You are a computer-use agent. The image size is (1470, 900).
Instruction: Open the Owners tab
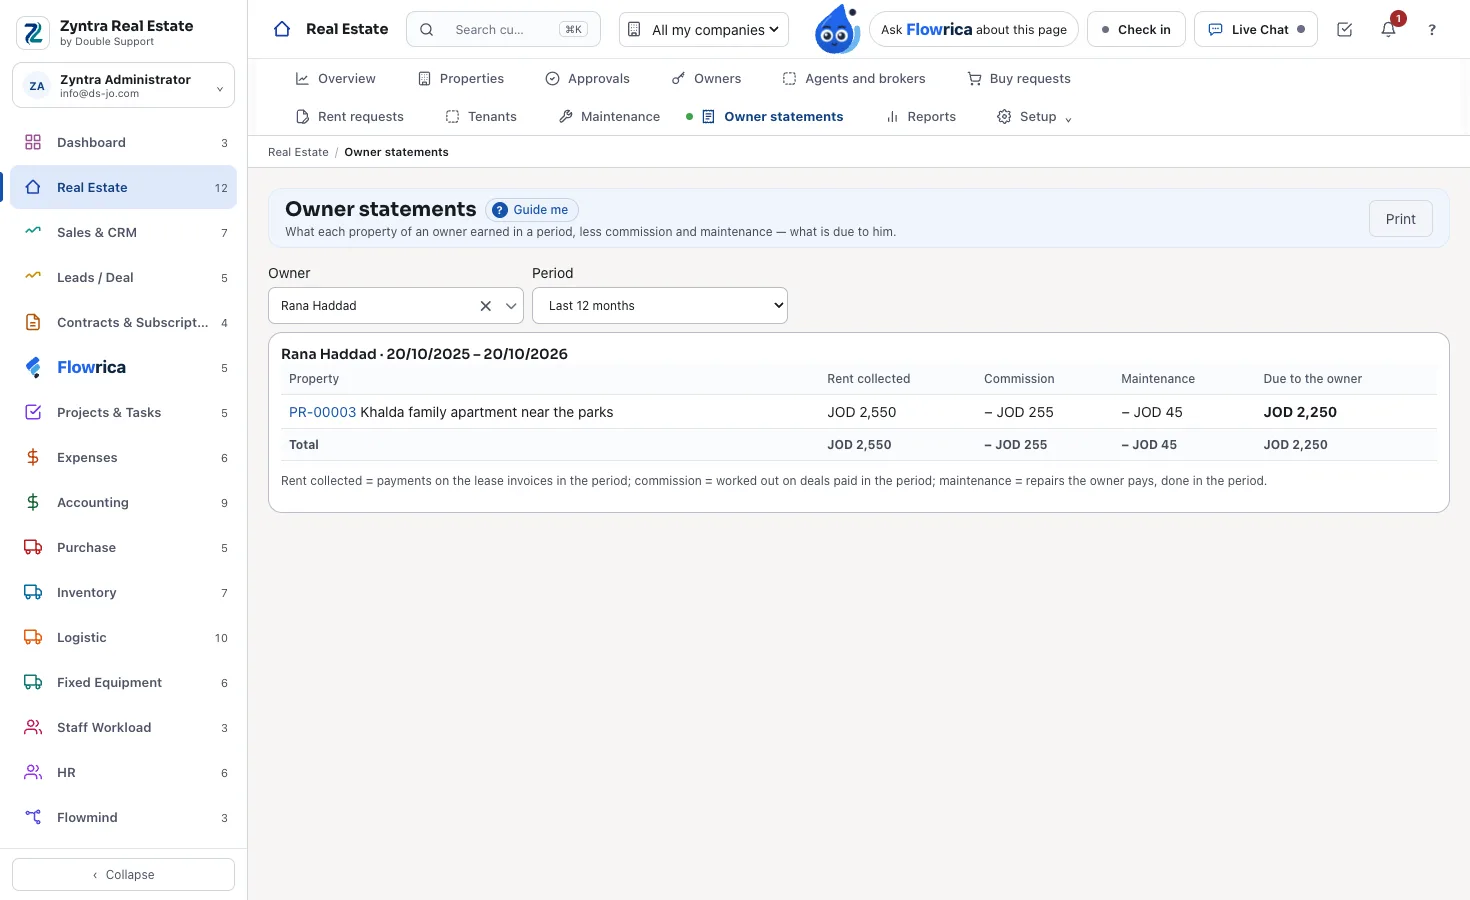point(706,79)
